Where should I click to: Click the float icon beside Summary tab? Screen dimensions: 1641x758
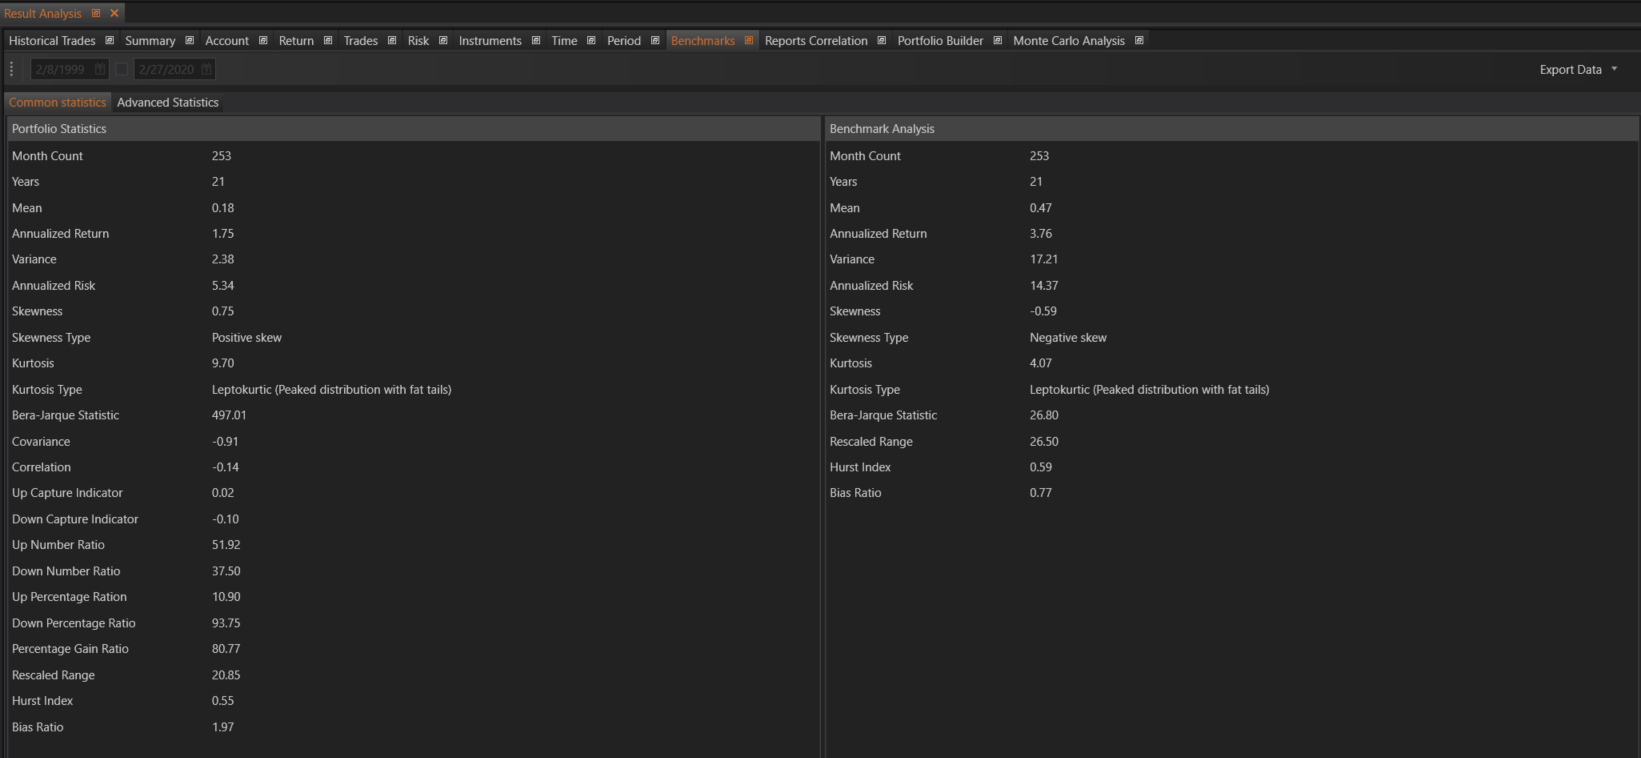pyautogui.click(x=189, y=41)
